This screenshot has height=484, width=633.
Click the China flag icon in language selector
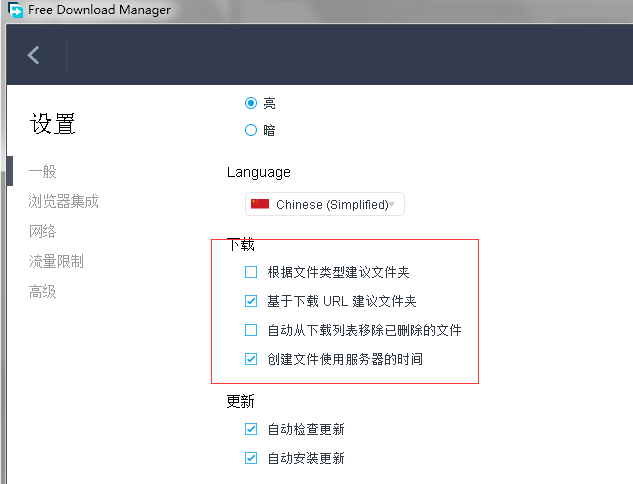coord(260,204)
